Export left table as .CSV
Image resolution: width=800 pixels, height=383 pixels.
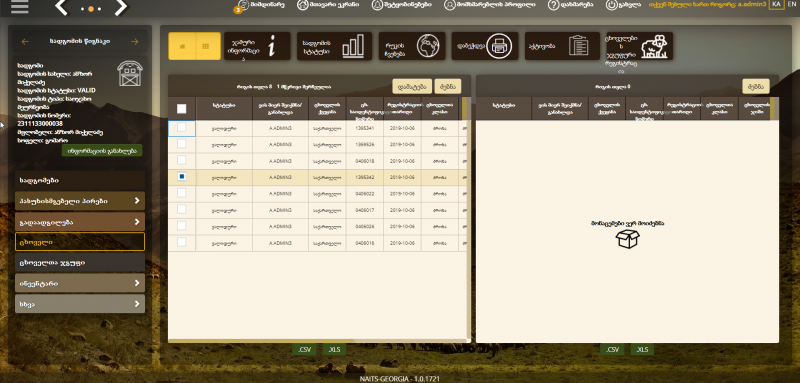point(304,349)
